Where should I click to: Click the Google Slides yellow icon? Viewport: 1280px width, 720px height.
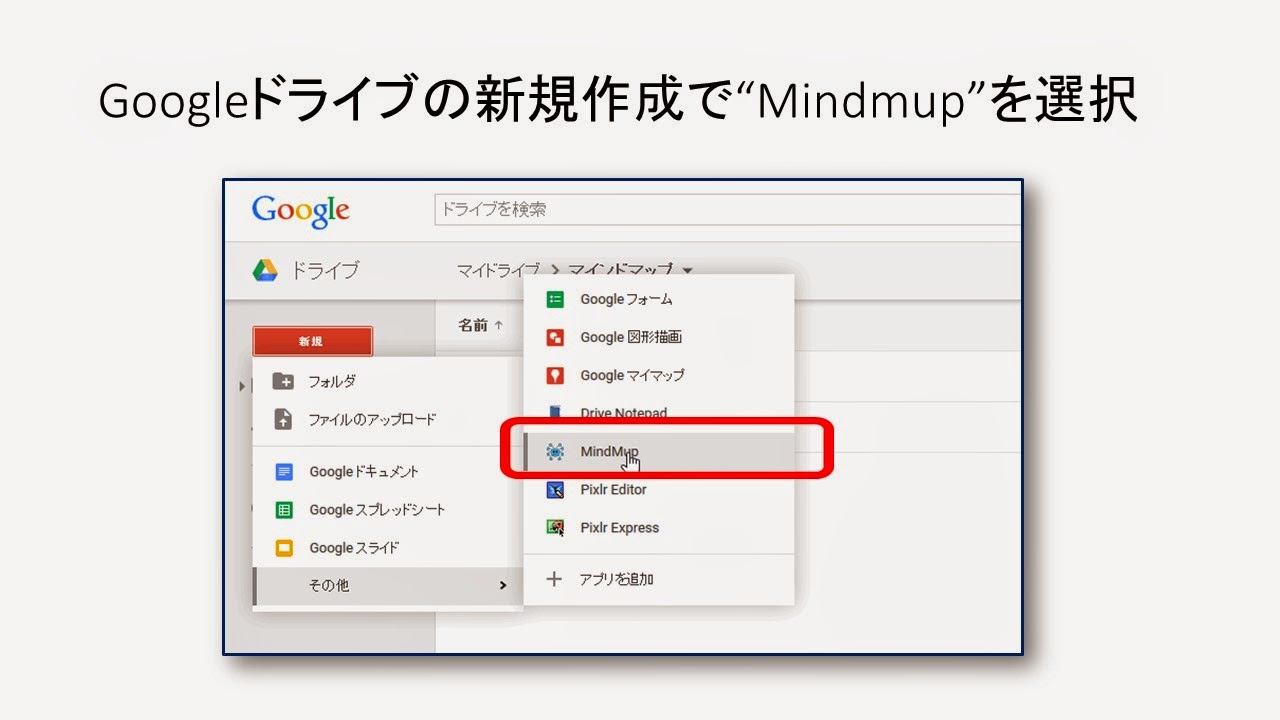point(284,548)
